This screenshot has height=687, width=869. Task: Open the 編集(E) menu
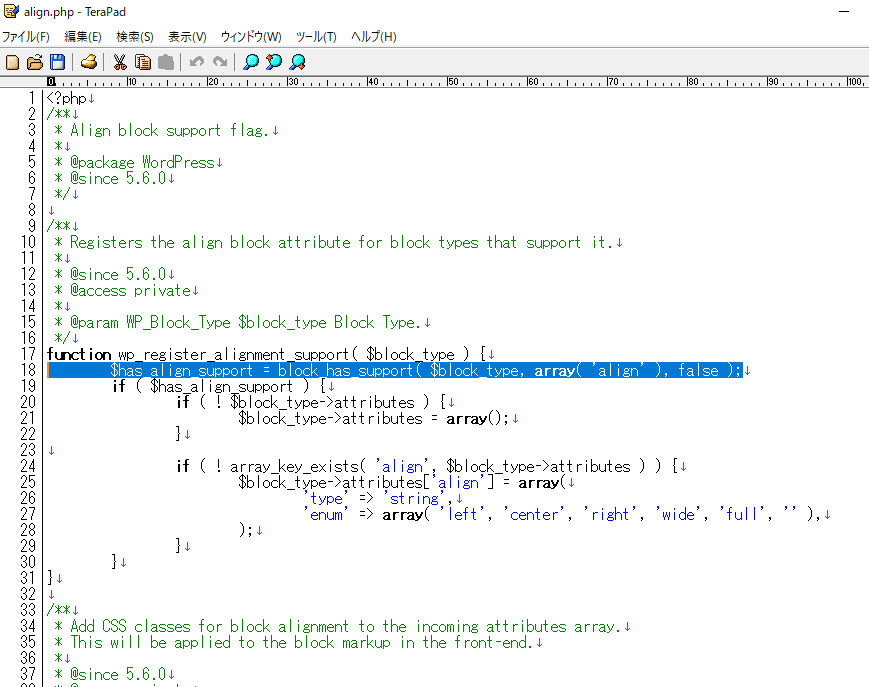pyautogui.click(x=83, y=37)
